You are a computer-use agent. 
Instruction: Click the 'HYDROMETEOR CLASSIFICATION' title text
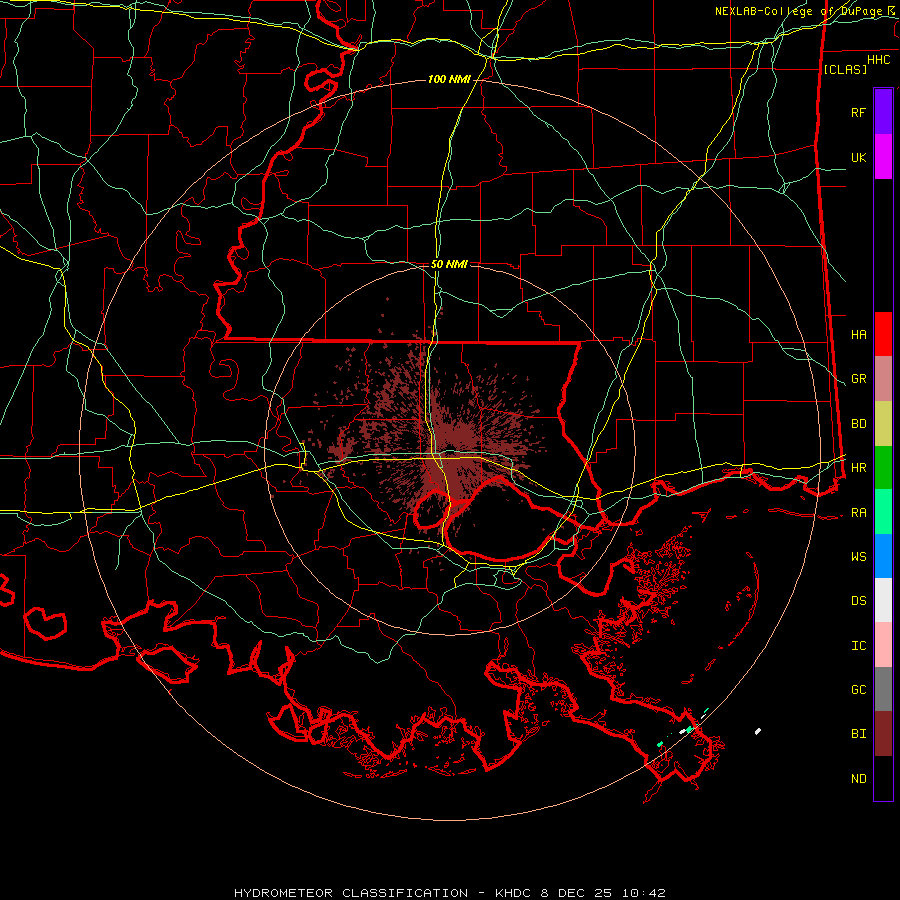point(351,893)
